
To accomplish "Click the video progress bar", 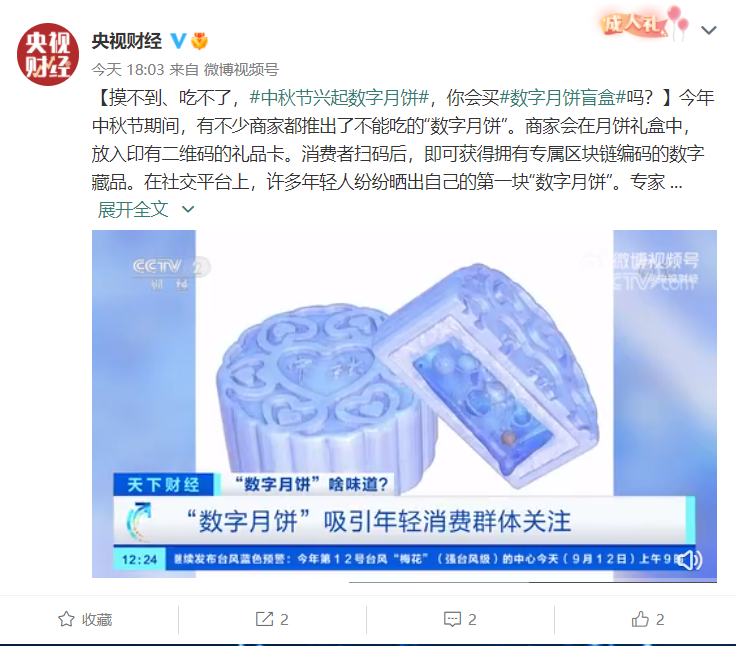I will tap(532, 582).
